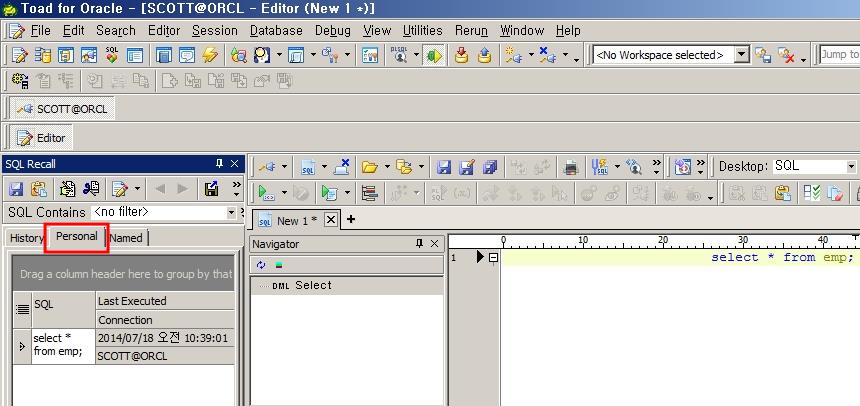Image resolution: width=860 pixels, height=406 pixels.
Task: Click the binoculars search icon in SQL Recall
Action: 91,189
